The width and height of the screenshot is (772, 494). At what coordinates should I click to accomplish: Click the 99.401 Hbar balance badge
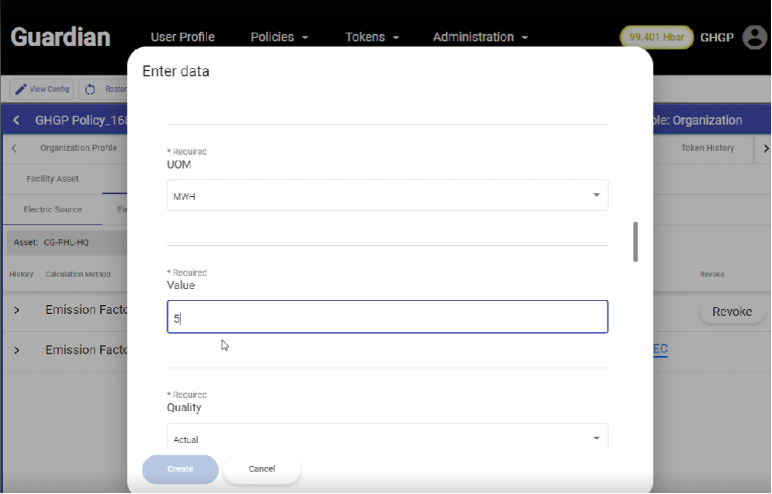(655, 37)
